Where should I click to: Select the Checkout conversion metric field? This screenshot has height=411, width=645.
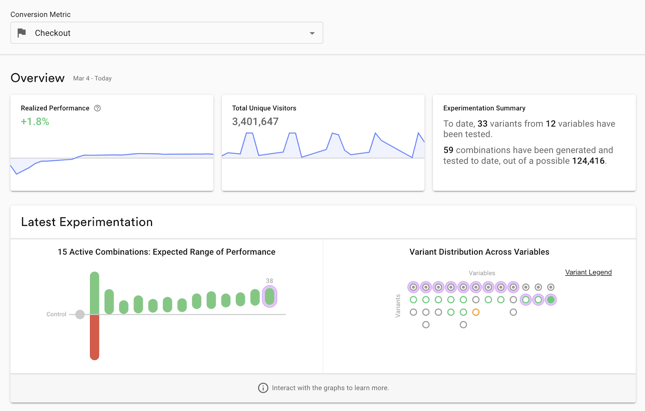click(x=167, y=33)
